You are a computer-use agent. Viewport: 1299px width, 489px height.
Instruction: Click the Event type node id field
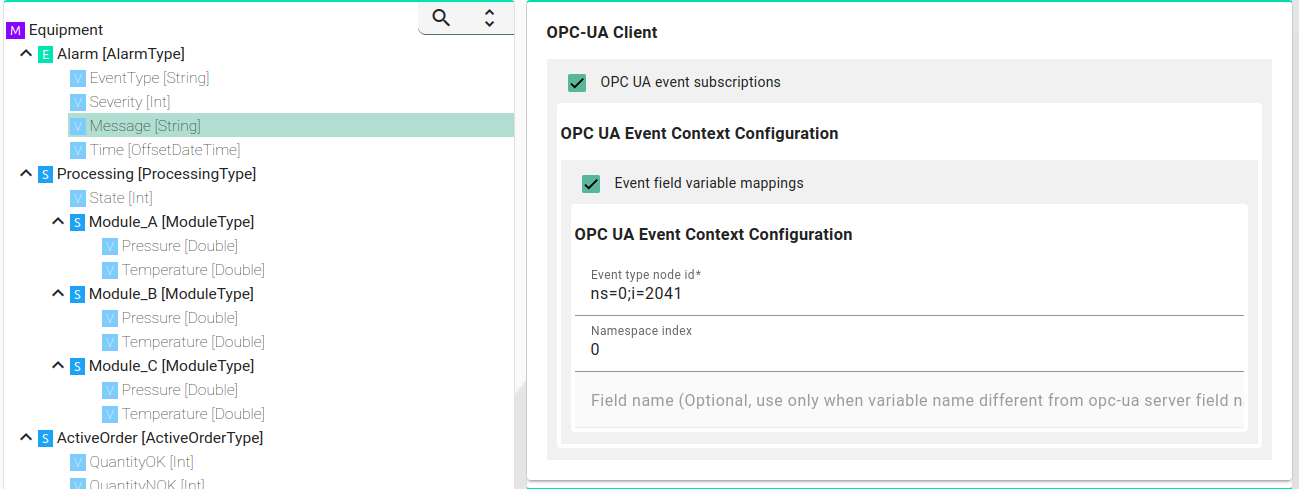click(x=909, y=288)
